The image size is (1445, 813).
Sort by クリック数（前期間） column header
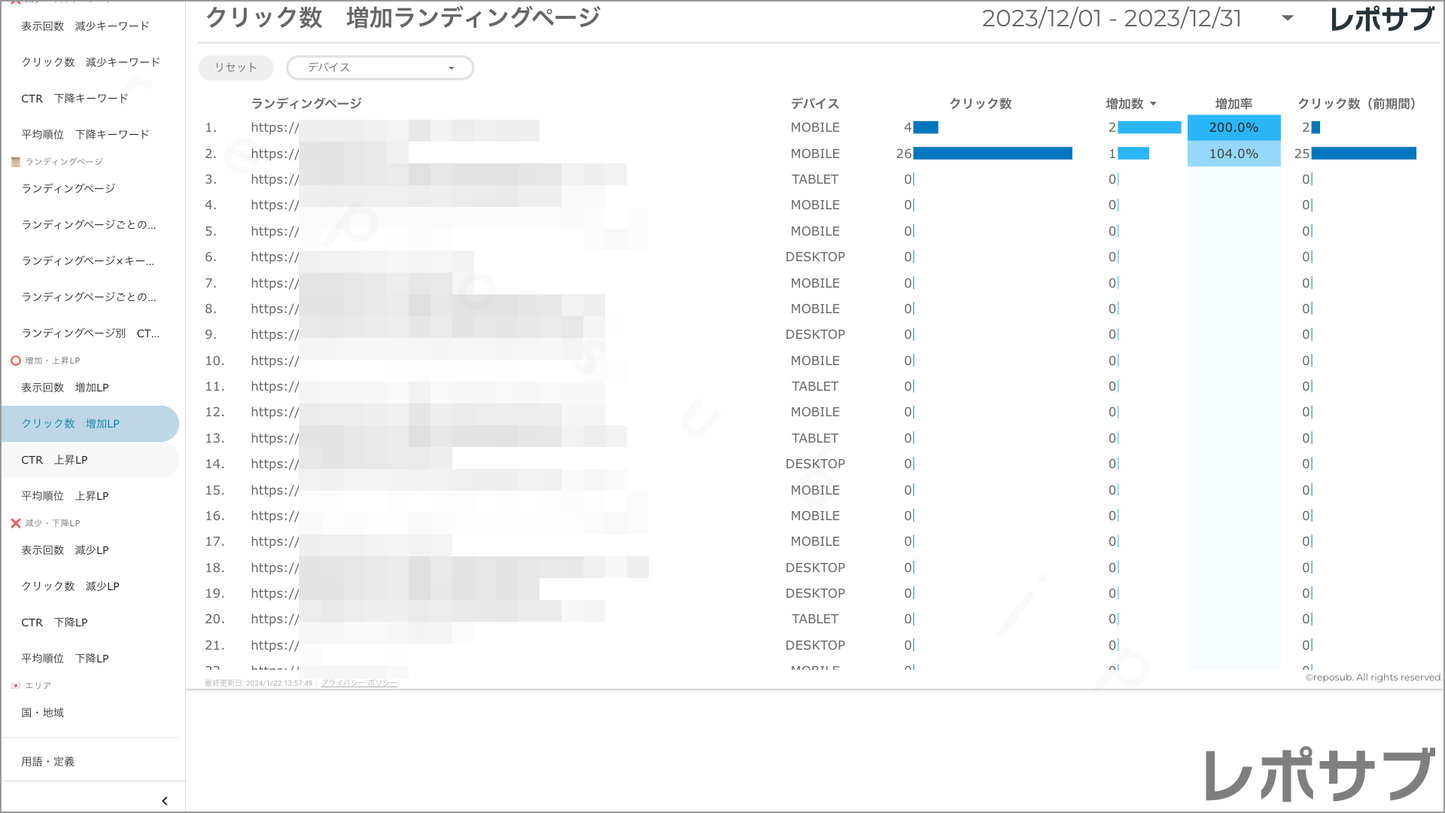click(x=1356, y=104)
